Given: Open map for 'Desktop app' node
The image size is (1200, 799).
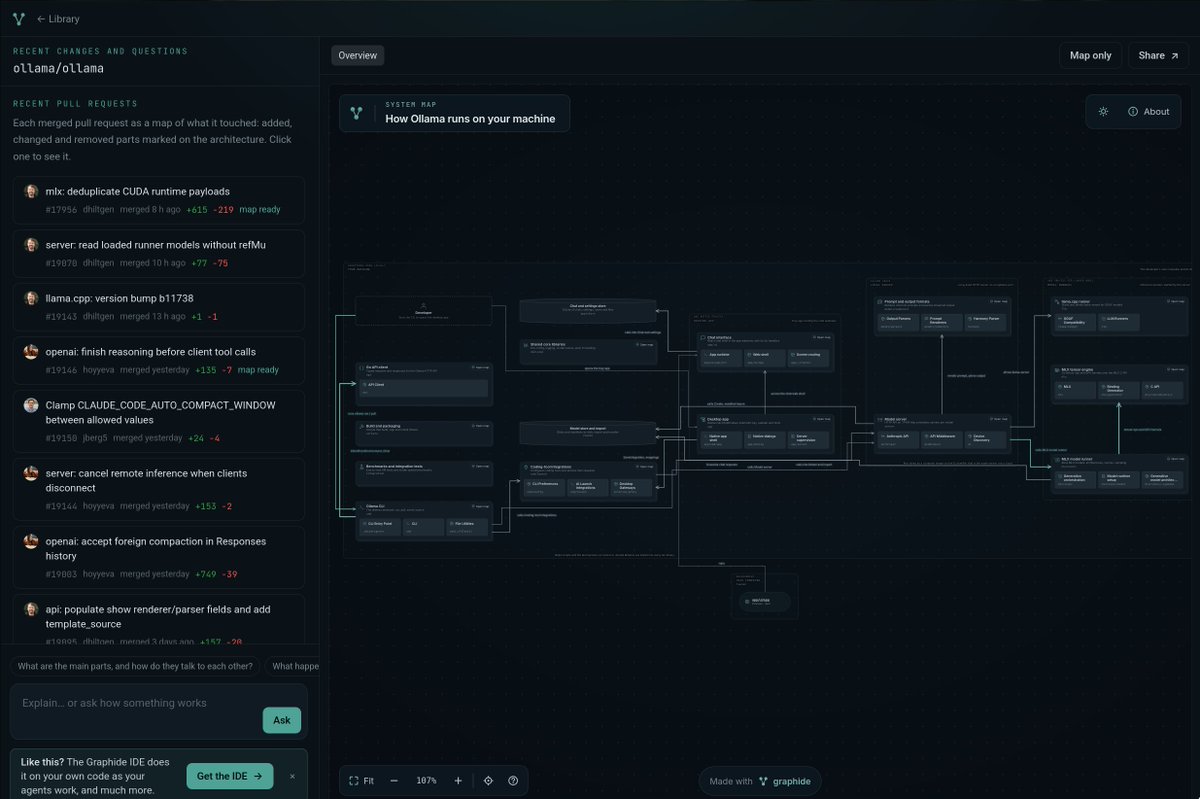Looking at the screenshot, I should coord(820,419).
